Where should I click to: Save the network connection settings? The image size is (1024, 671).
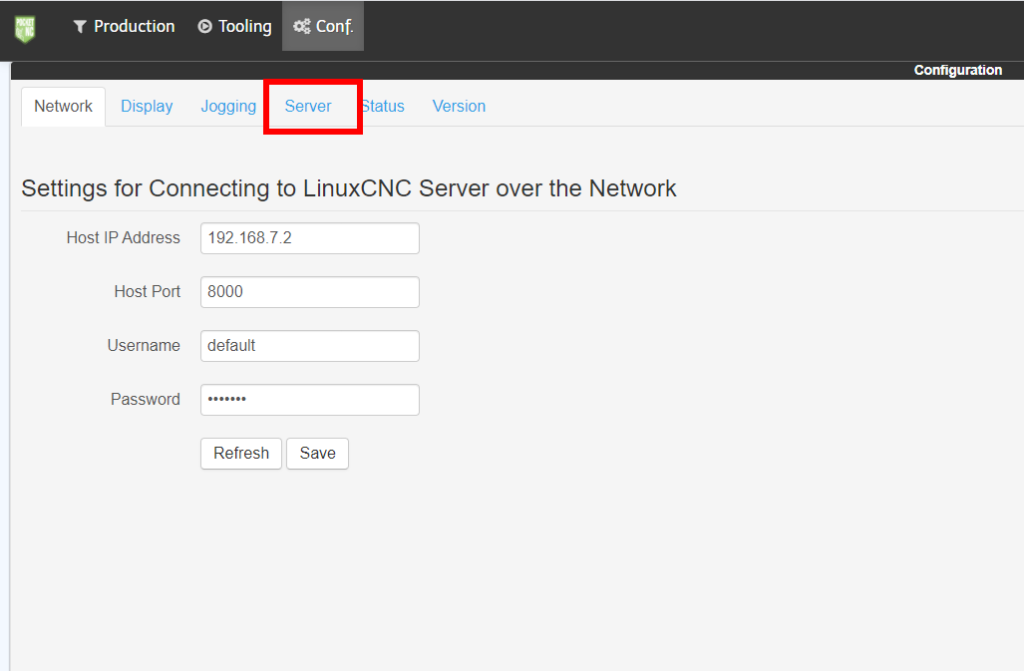click(x=317, y=453)
